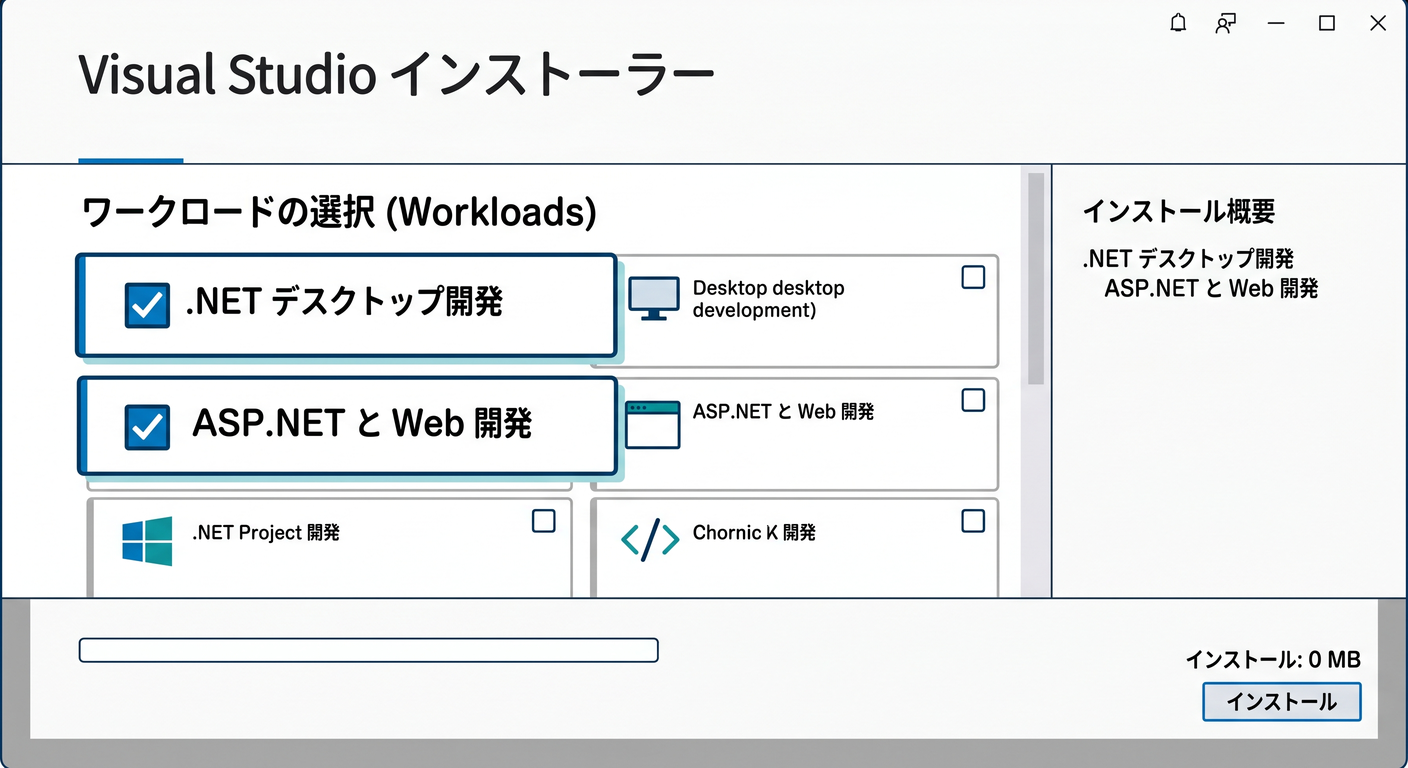The image size is (1408, 768).
Task: Uncheck the .NET デスクトップ開発 checkbox
Action: [x=147, y=305]
